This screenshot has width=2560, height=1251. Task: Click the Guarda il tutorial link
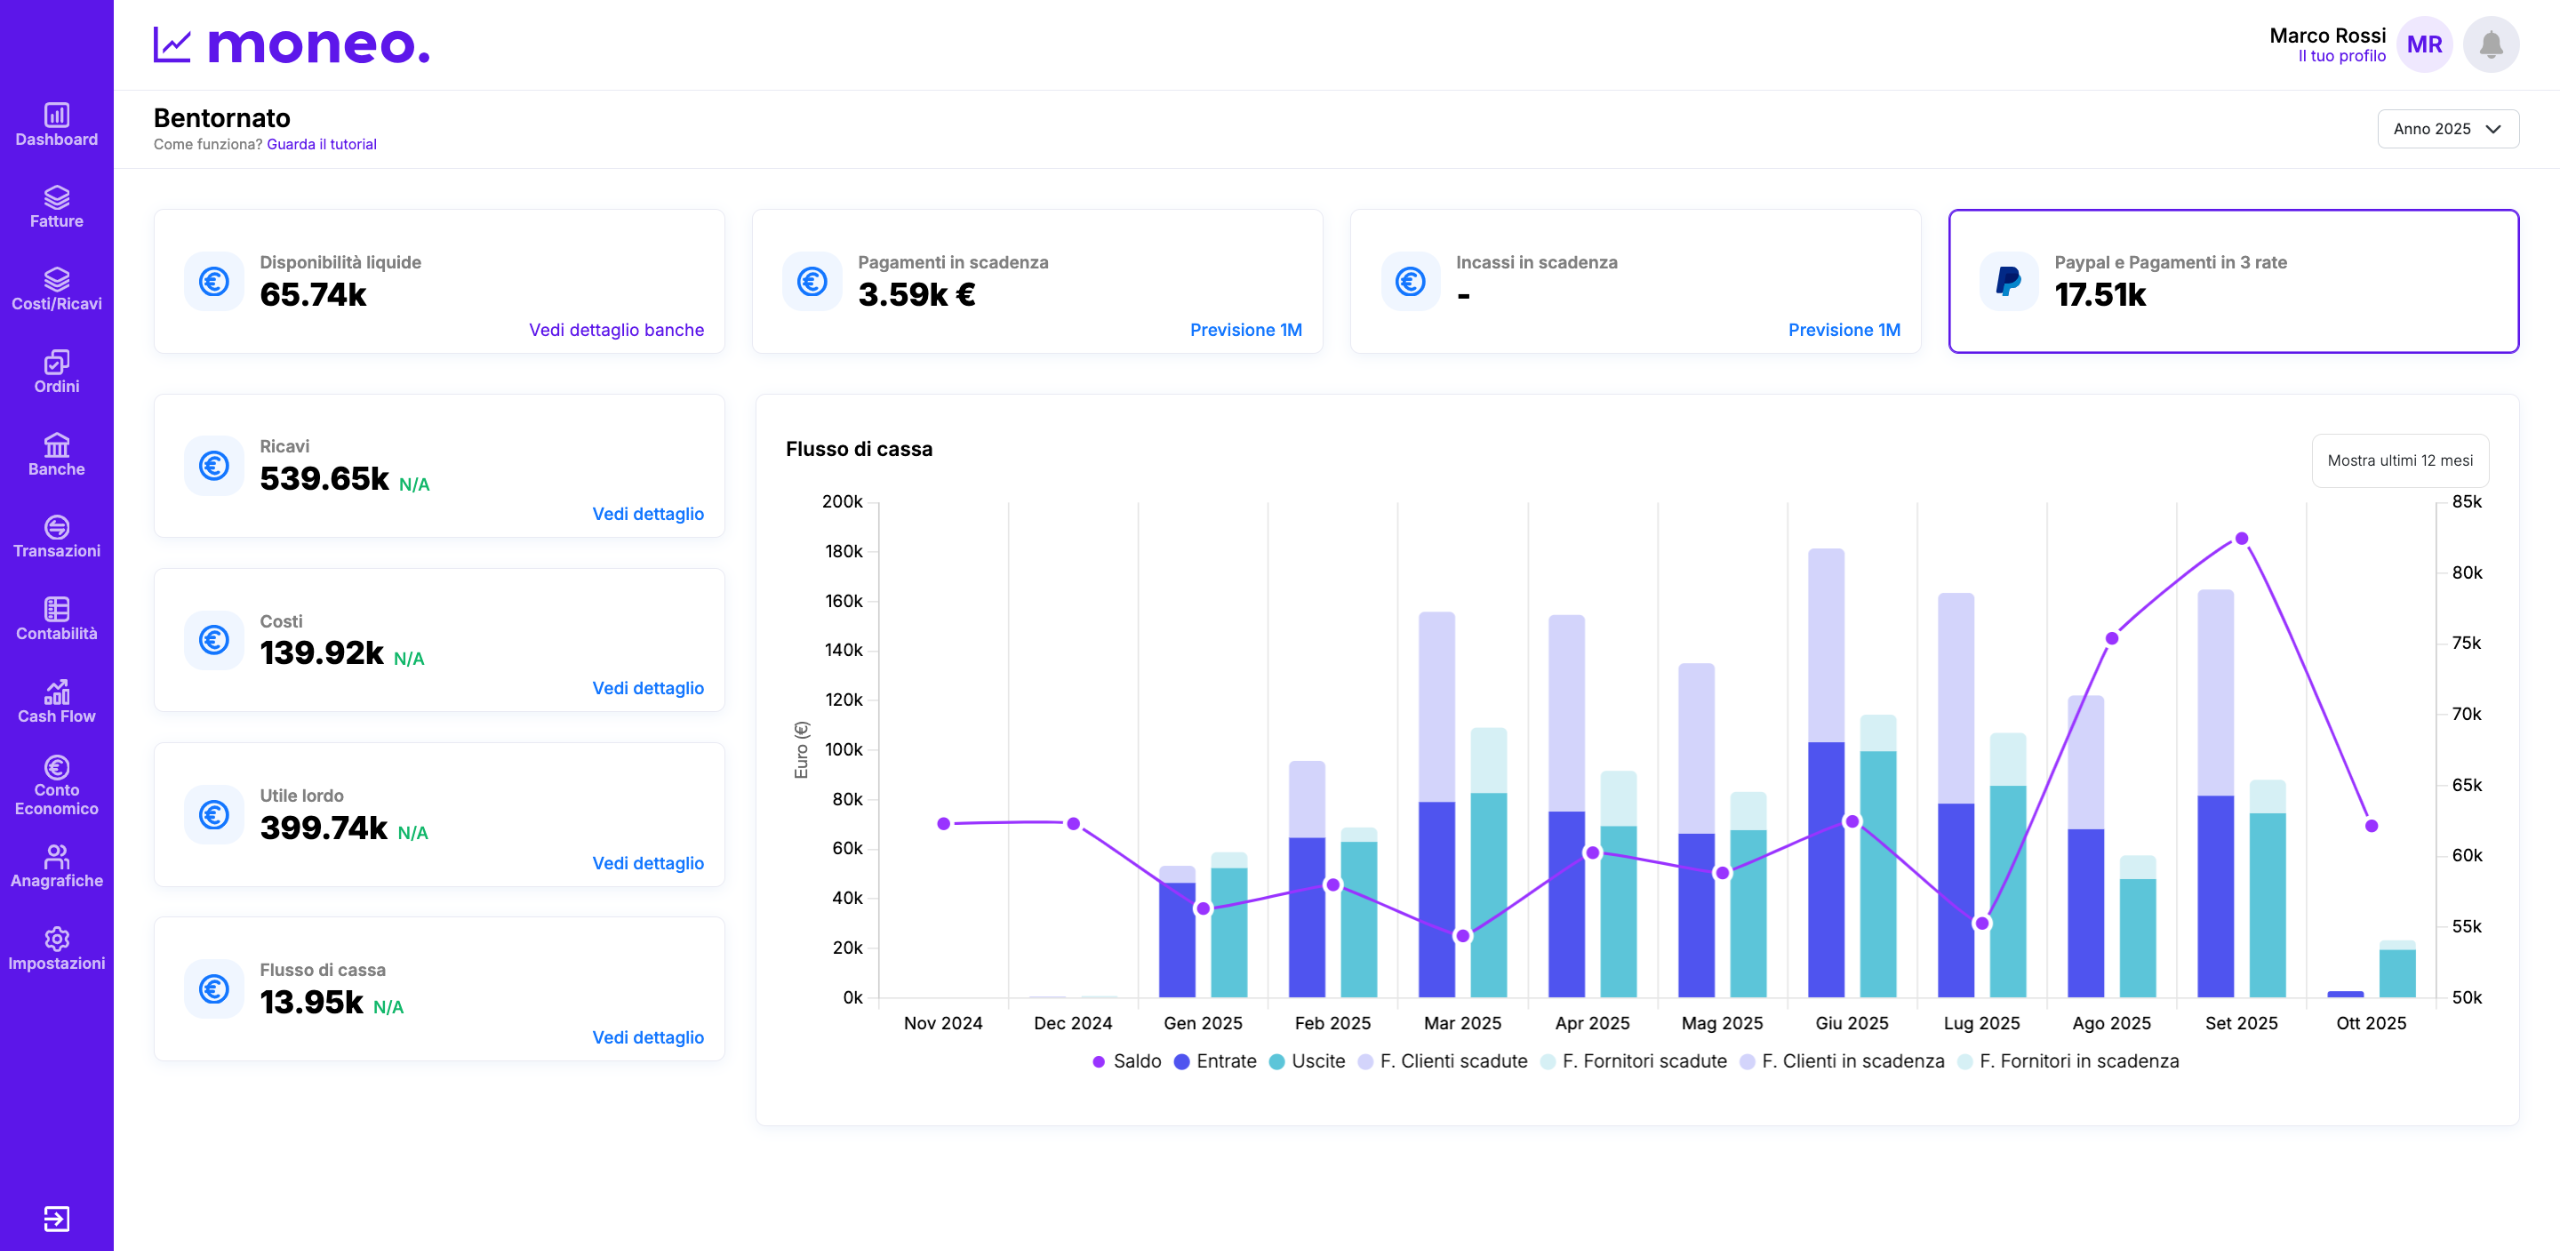click(x=321, y=144)
